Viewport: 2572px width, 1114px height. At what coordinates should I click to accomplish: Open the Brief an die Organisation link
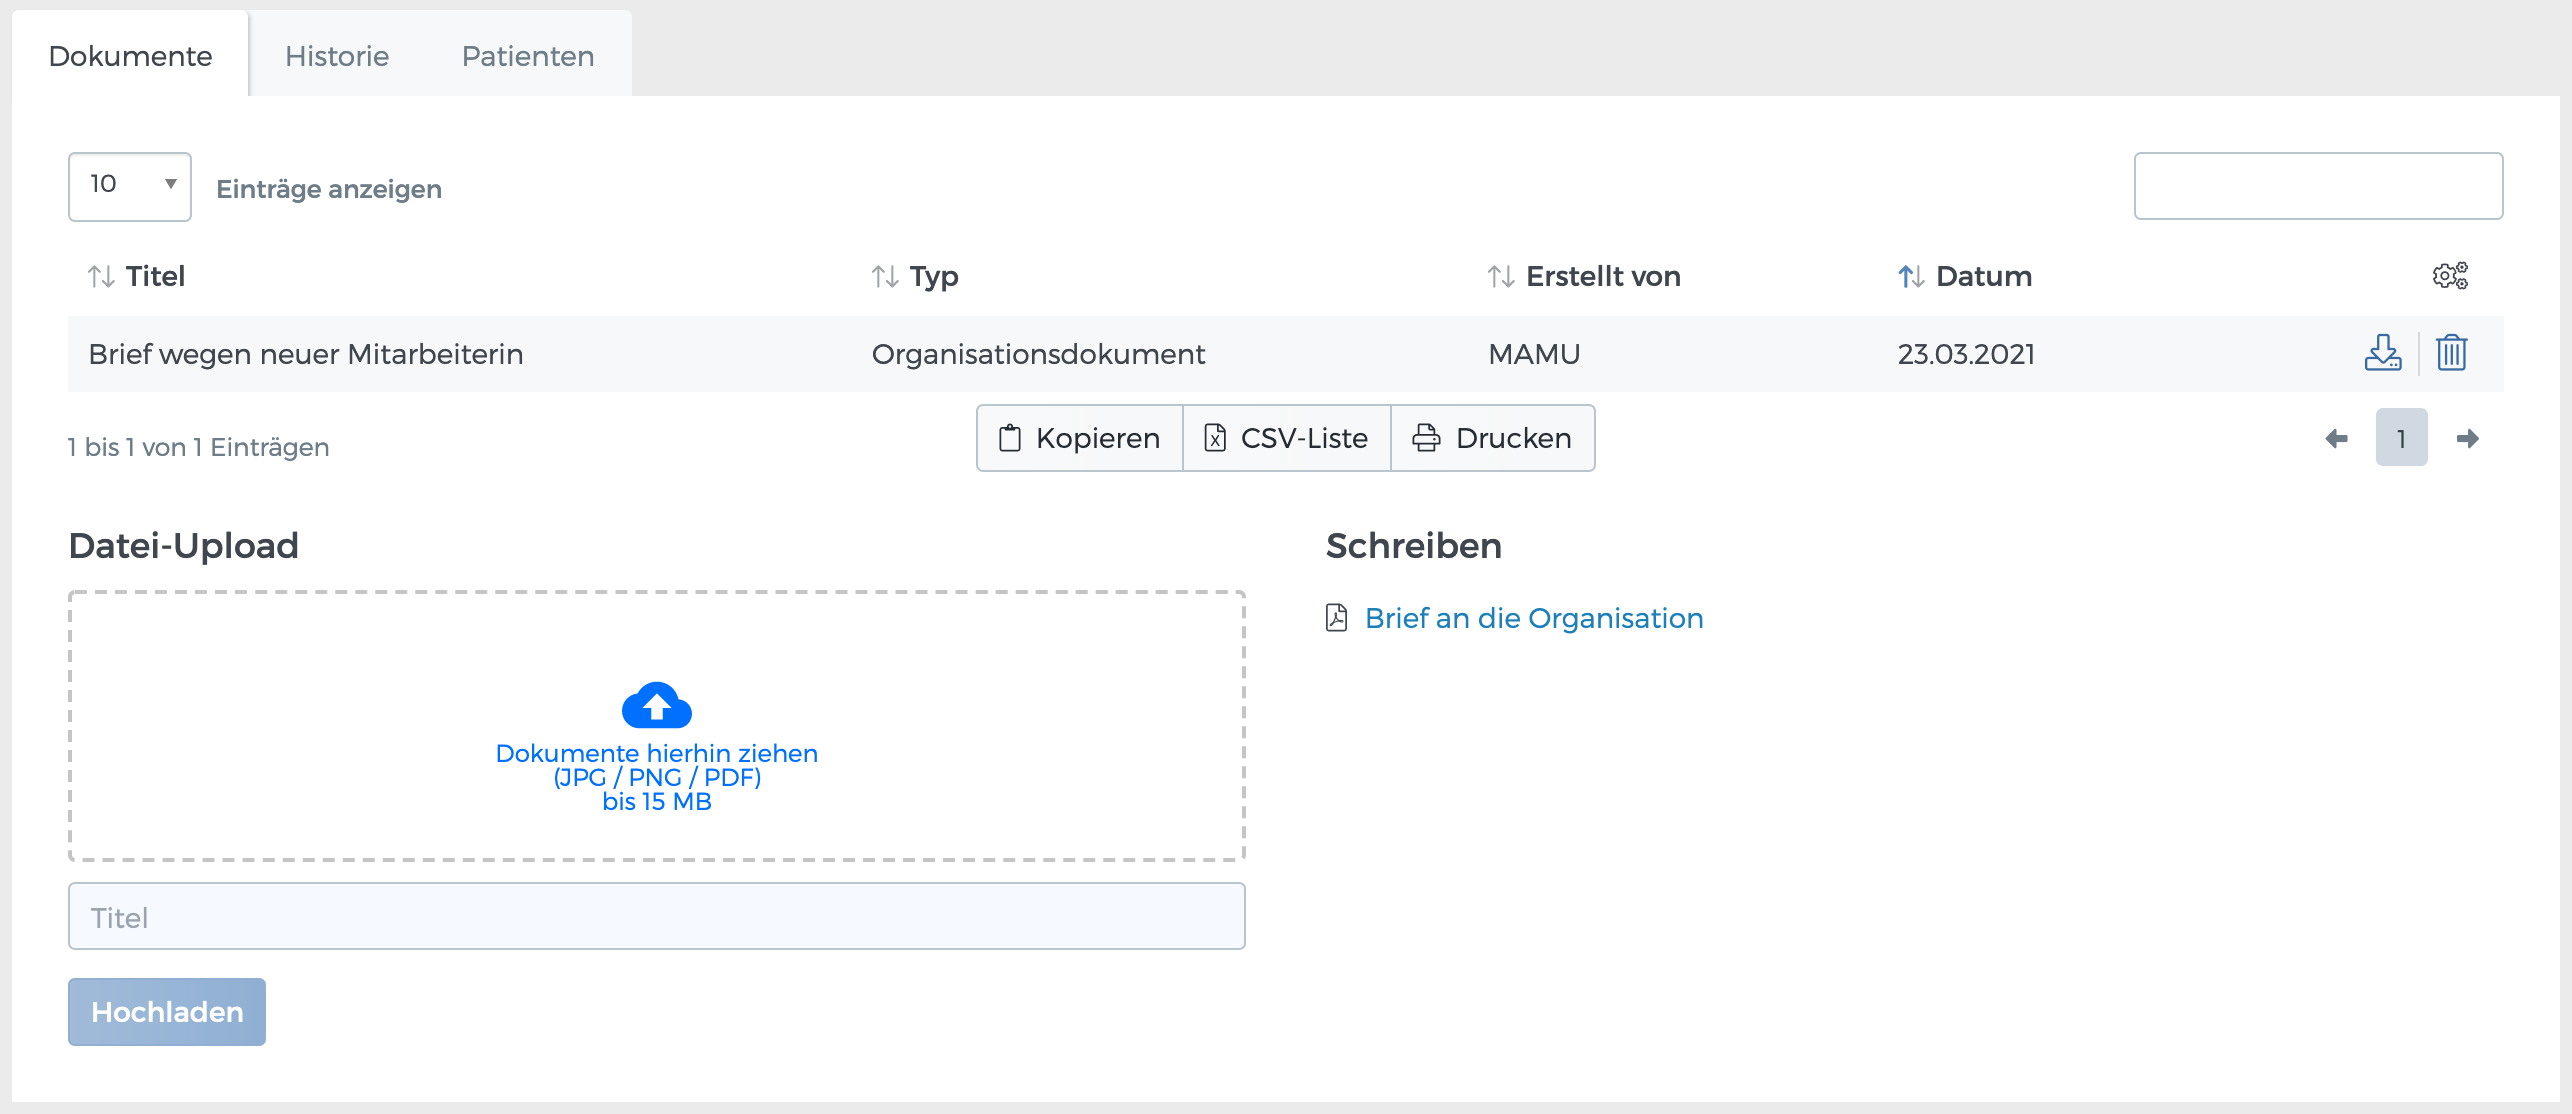[1535, 618]
